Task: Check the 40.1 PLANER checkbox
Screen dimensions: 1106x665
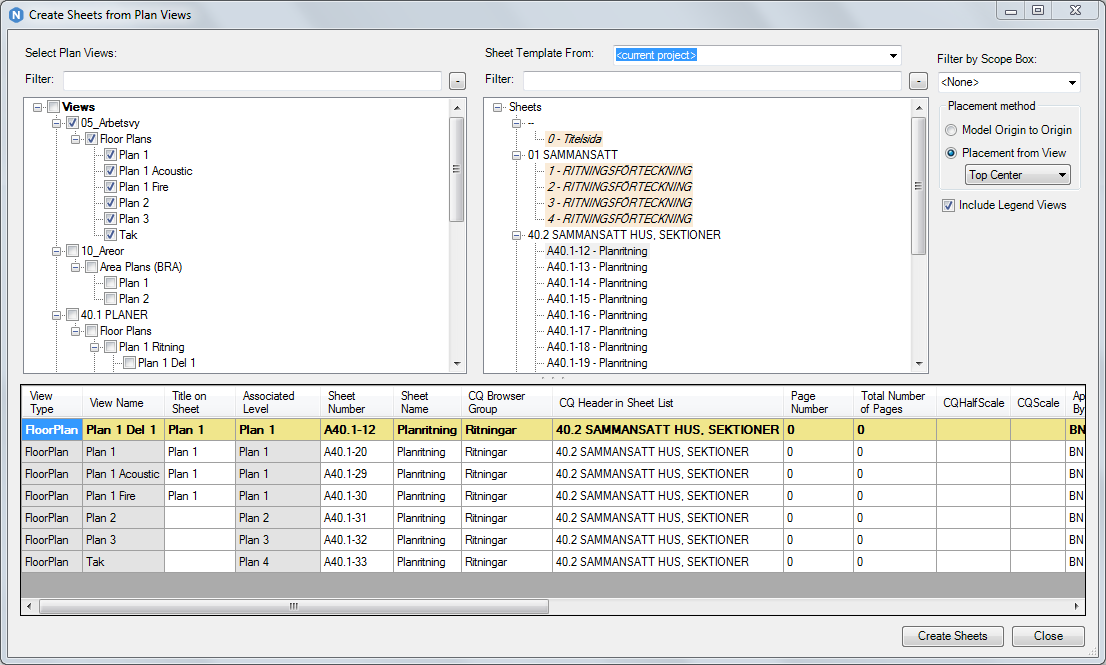Action: pyautogui.click(x=72, y=314)
